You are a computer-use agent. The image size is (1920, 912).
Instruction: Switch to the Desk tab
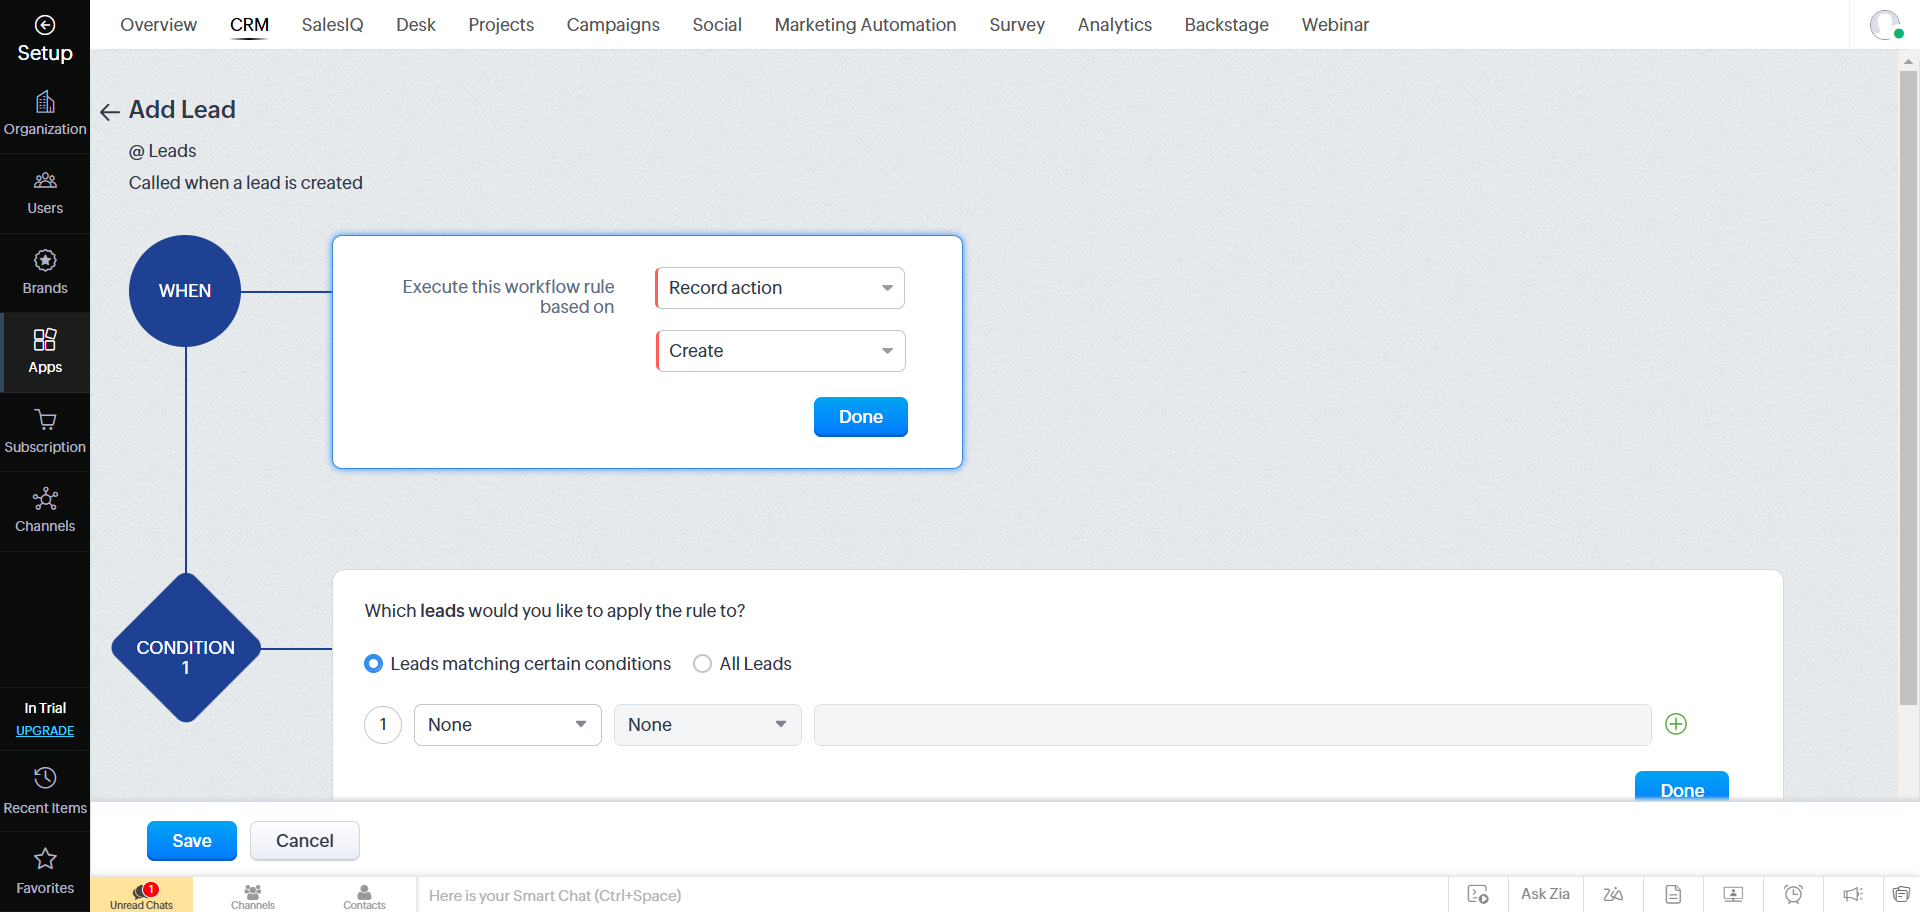coord(416,25)
